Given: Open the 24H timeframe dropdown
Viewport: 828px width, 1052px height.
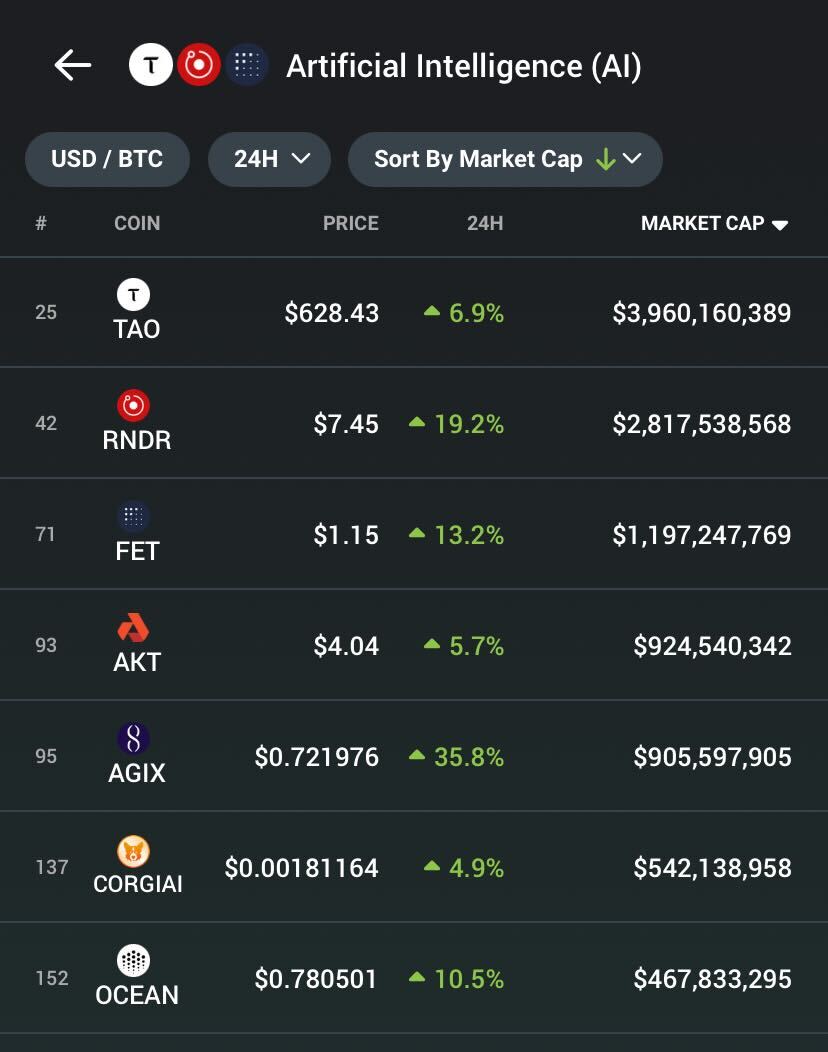Looking at the screenshot, I should (269, 159).
